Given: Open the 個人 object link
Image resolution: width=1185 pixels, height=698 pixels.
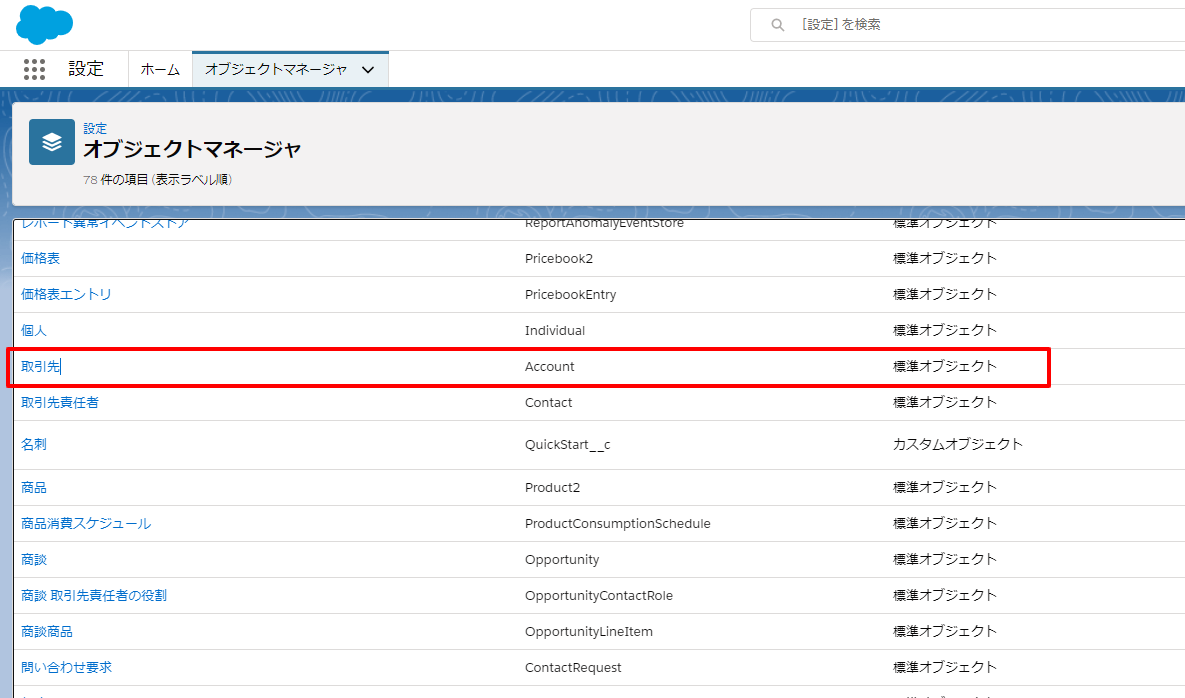Looking at the screenshot, I should pyautogui.click(x=33, y=331).
